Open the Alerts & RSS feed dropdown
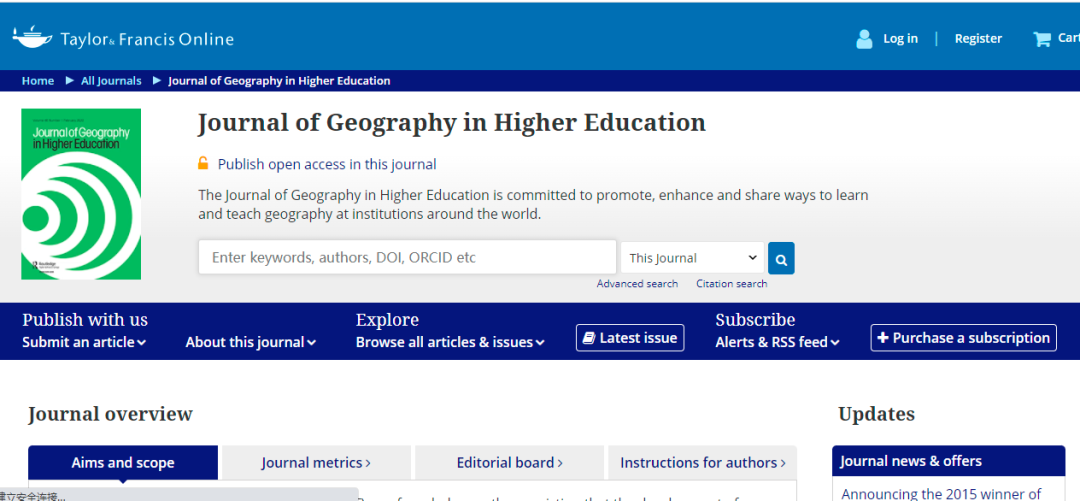 777,342
